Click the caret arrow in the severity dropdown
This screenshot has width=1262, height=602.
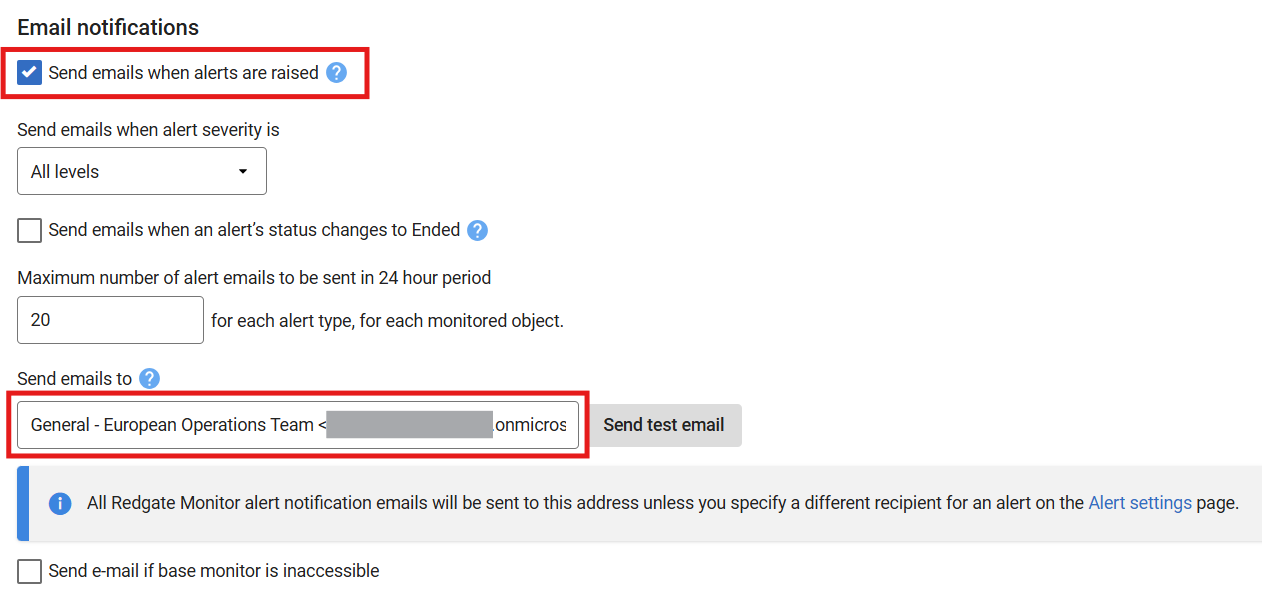(x=243, y=172)
